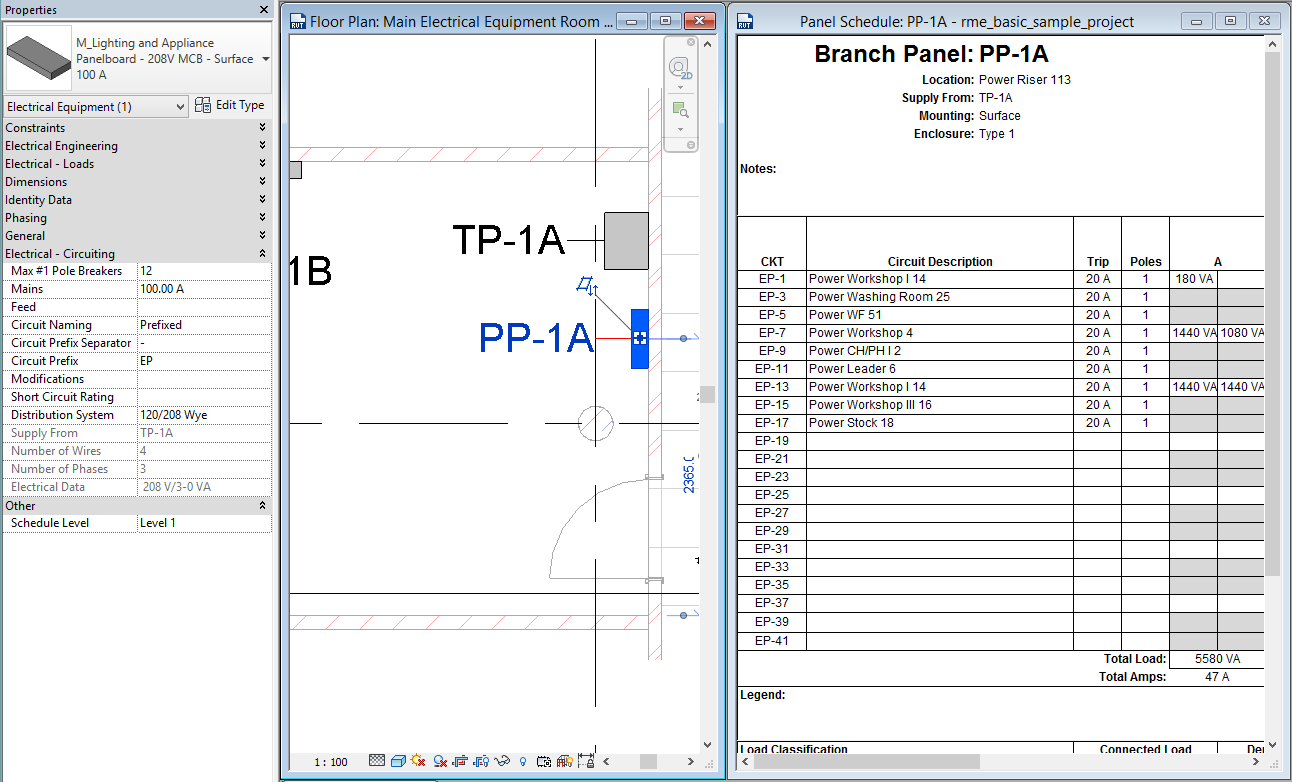Enable Shadows in the floor plan view
This screenshot has width=1292, height=782.
[x=439, y=761]
